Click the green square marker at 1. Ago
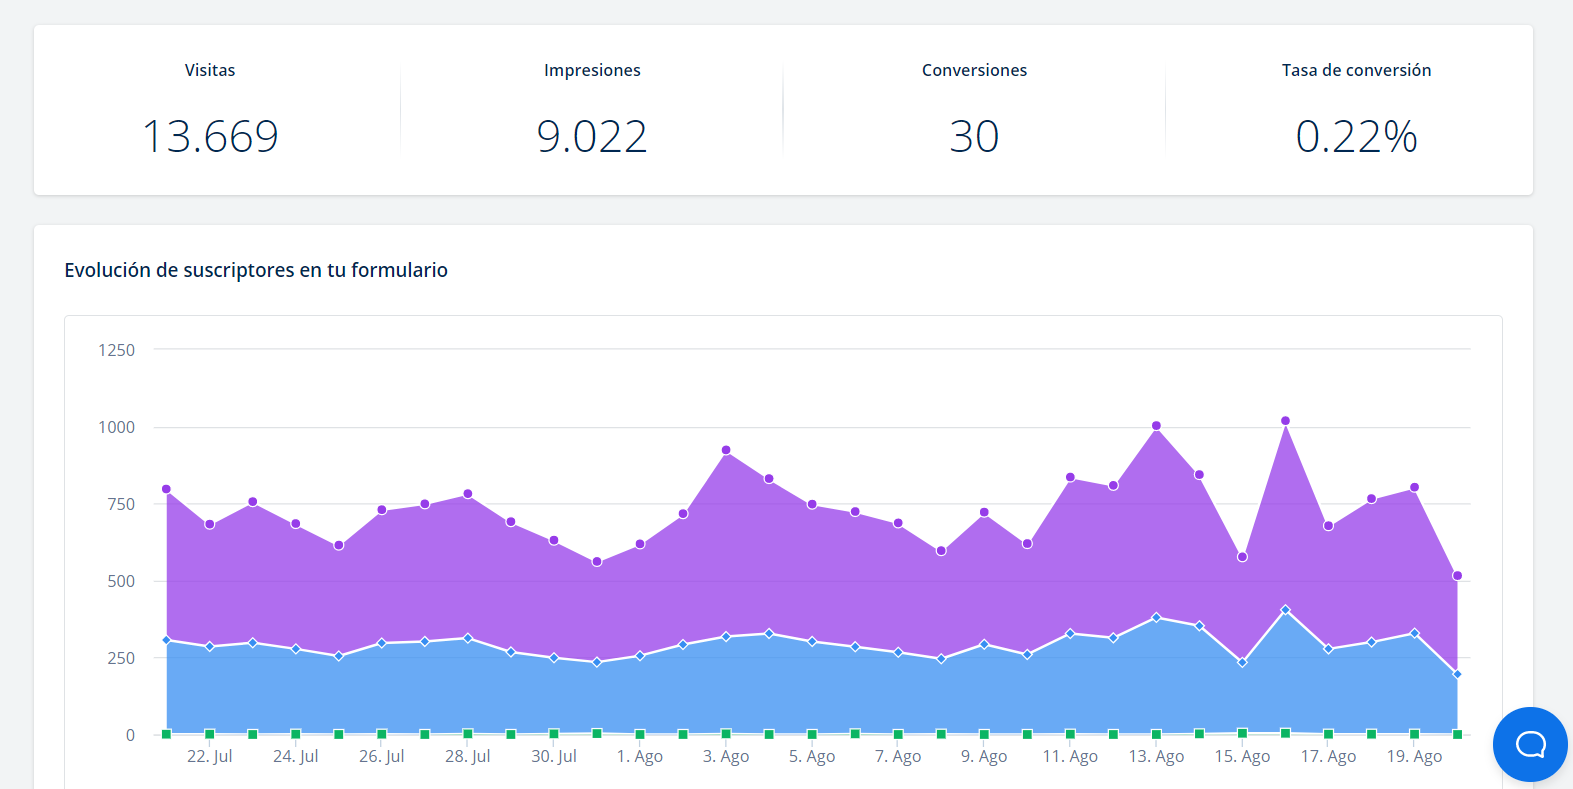 pos(640,734)
